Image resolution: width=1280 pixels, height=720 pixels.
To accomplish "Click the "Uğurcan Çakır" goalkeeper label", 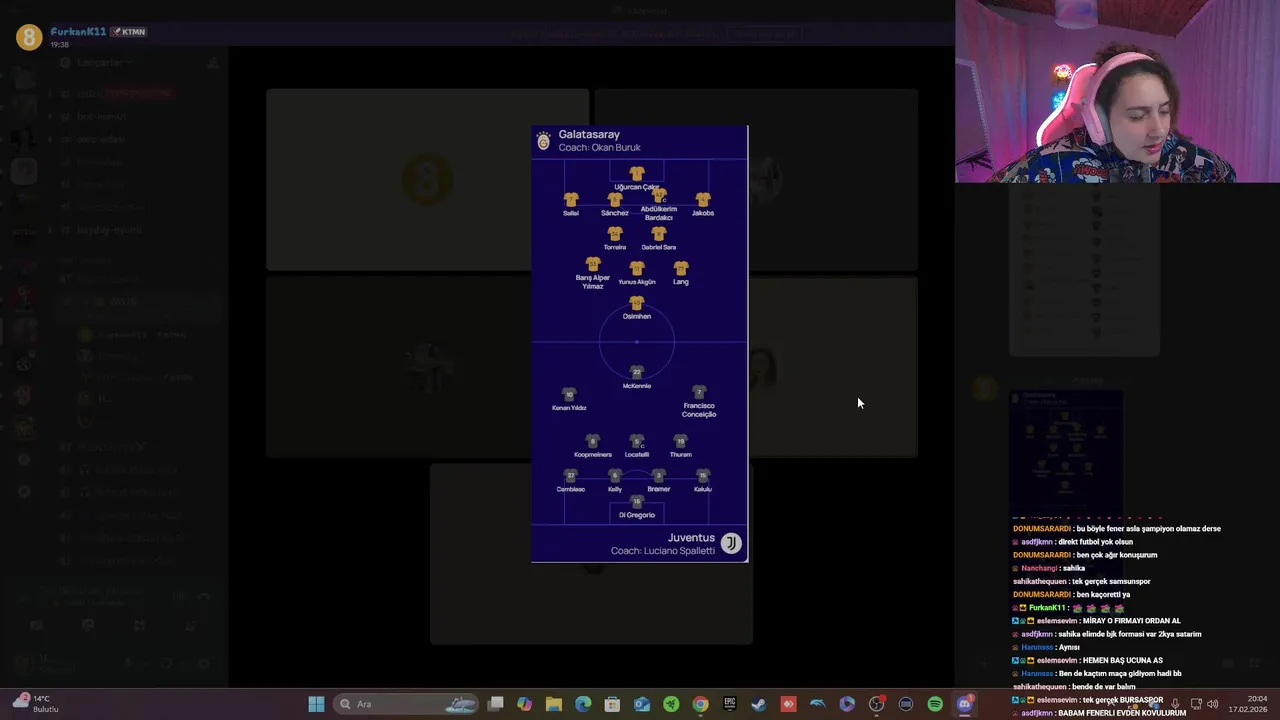I will click(637, 187).
